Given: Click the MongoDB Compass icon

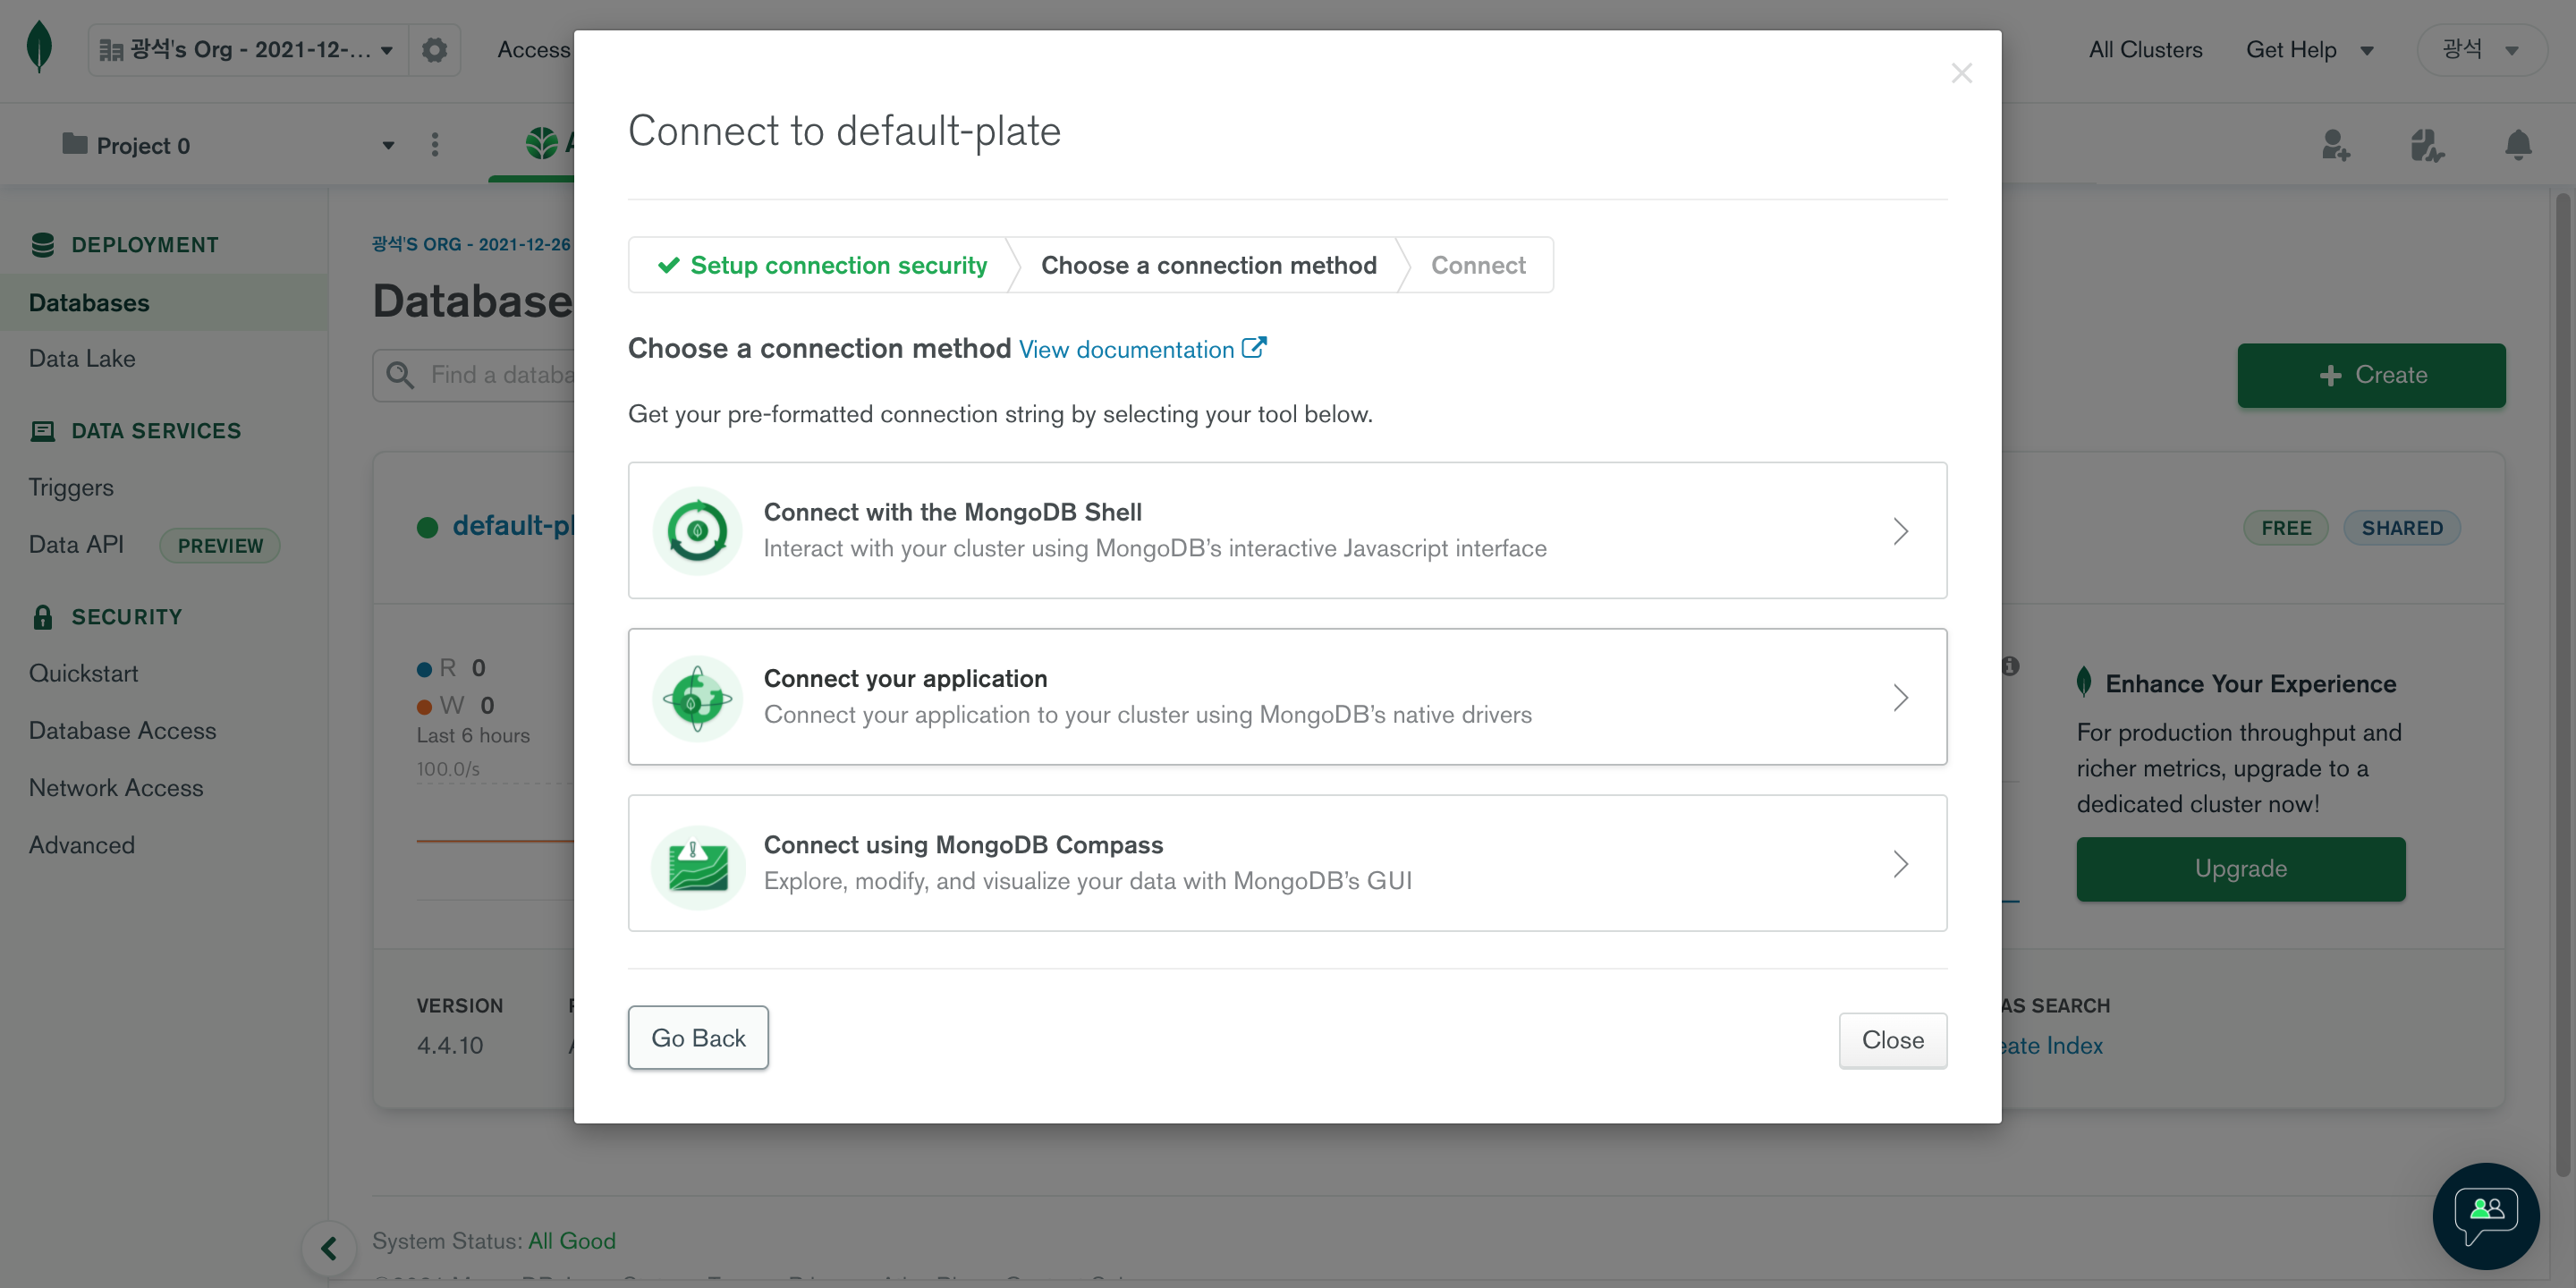Looking at the screenshot, I should tap(698, 866).
